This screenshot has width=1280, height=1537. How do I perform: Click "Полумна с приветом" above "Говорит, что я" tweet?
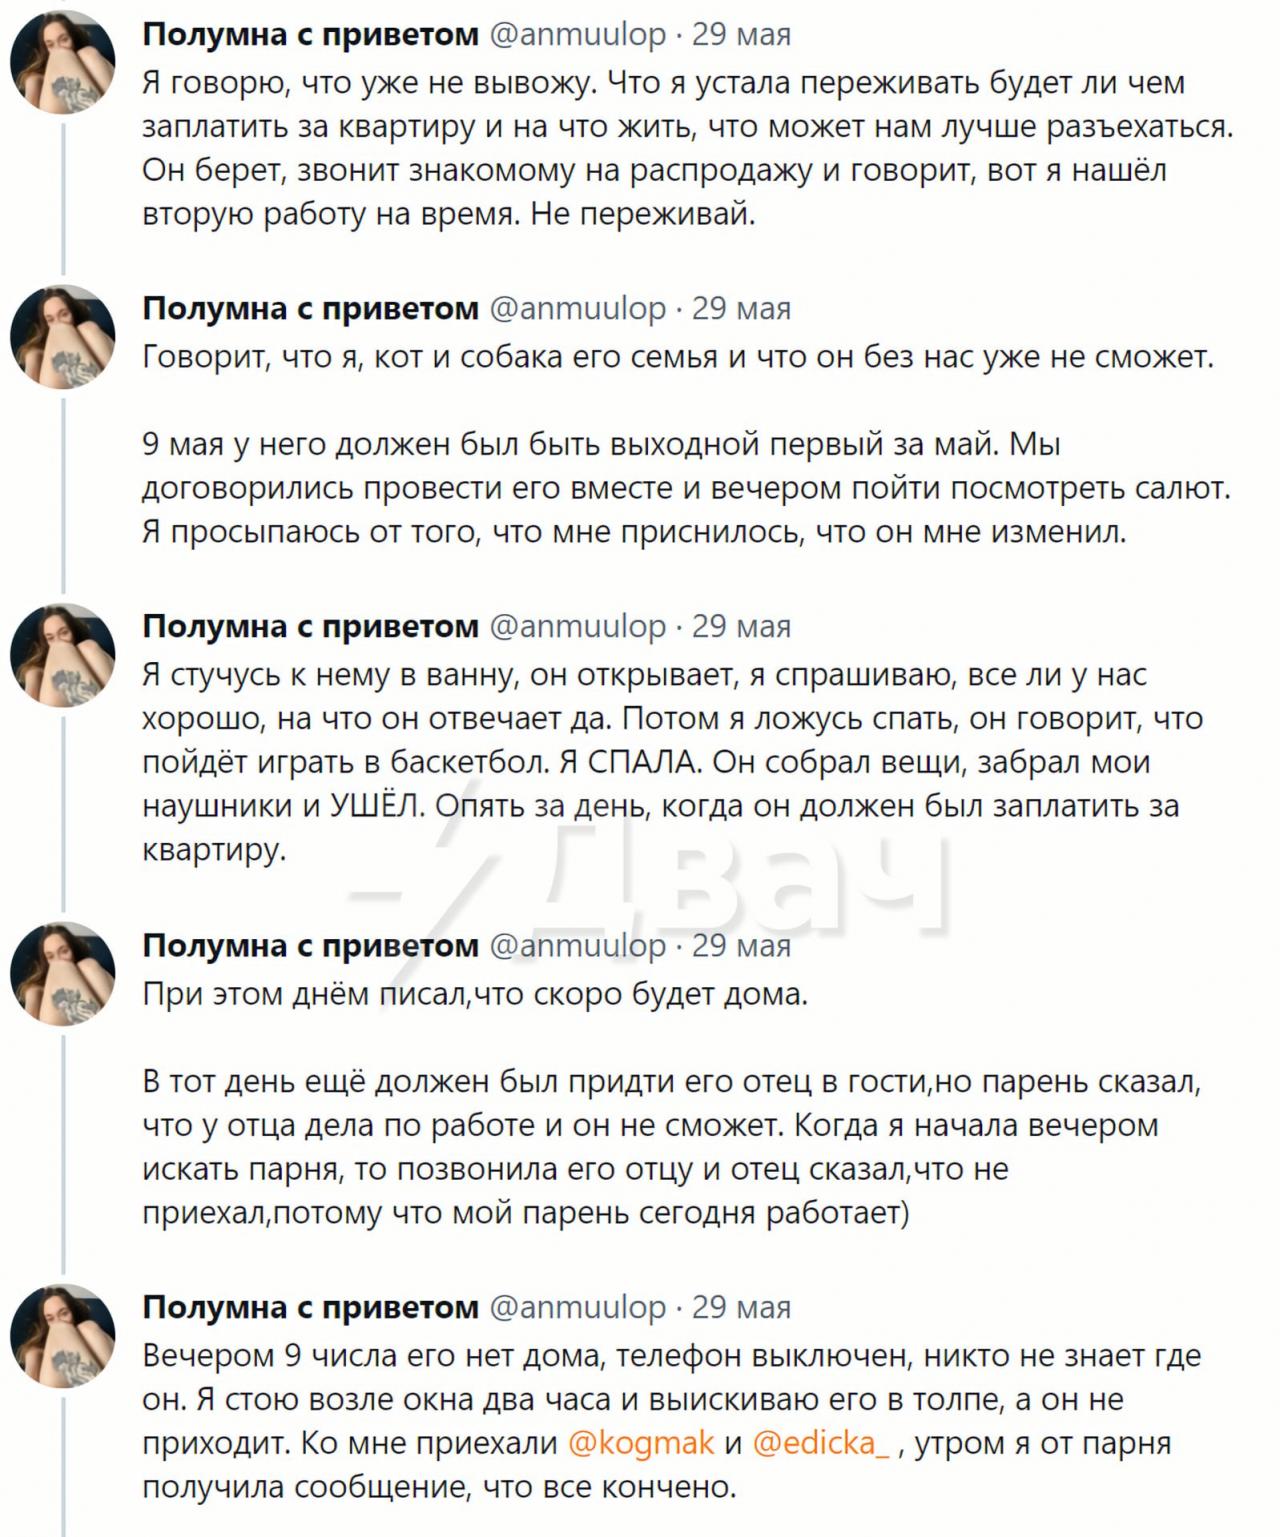pyautogui.click(x=310, y=309)
